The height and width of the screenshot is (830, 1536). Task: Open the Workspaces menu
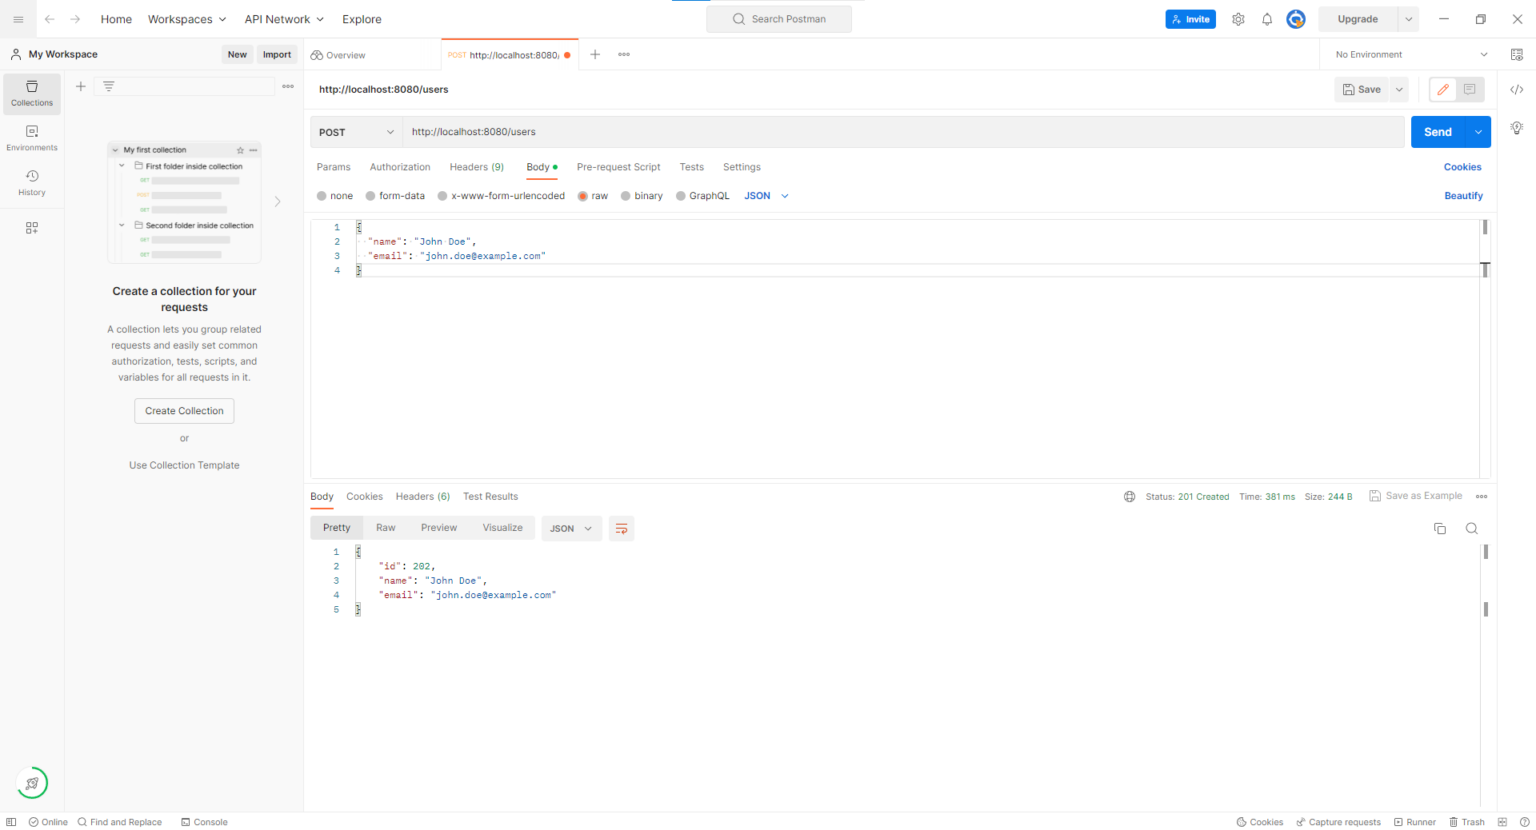click(187, 18)
